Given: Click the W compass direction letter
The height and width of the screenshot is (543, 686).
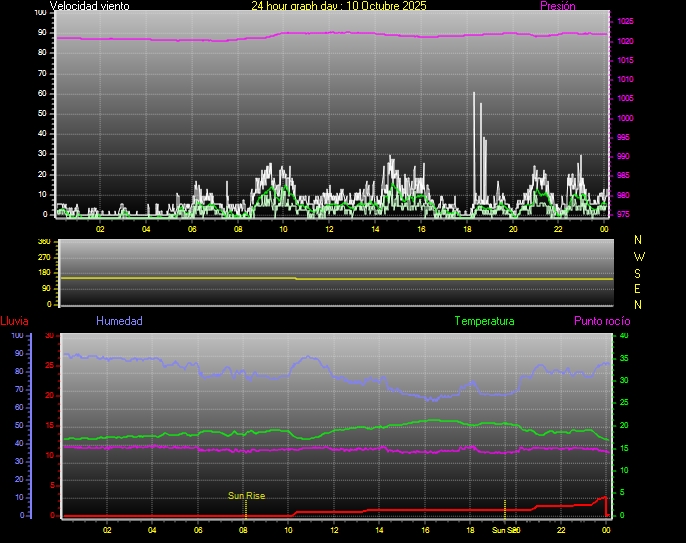Looking at the screenshot, I should coord(639,256).
